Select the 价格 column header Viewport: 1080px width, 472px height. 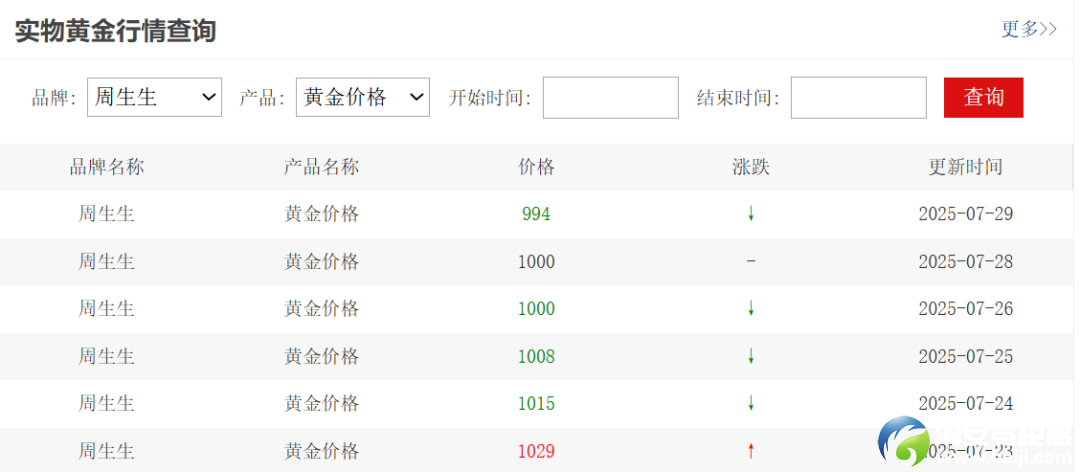(537, 167)
